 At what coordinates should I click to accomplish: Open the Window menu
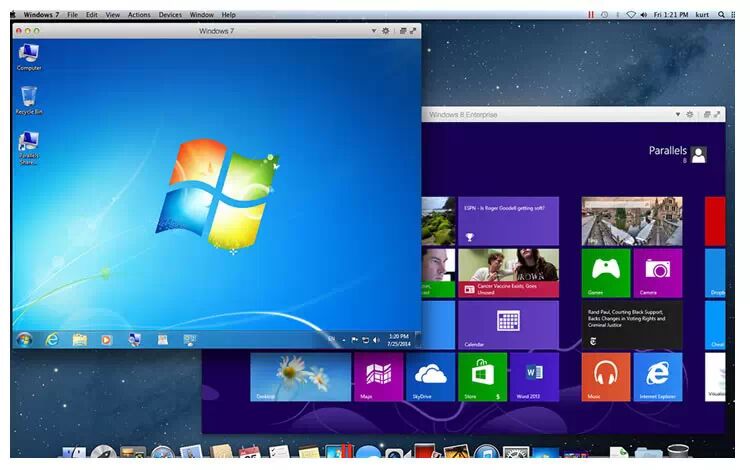pyautogui.click(x=201, y=15)
